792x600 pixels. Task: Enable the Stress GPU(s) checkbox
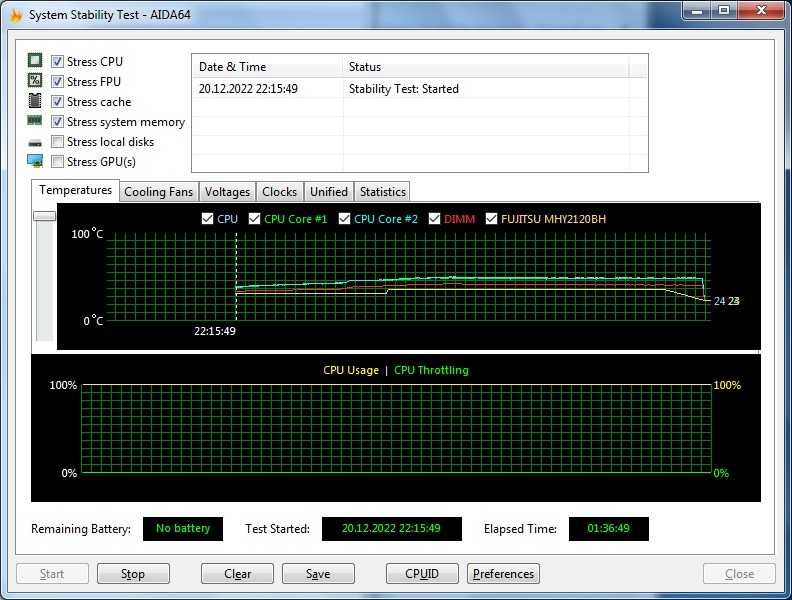[58, 162]
